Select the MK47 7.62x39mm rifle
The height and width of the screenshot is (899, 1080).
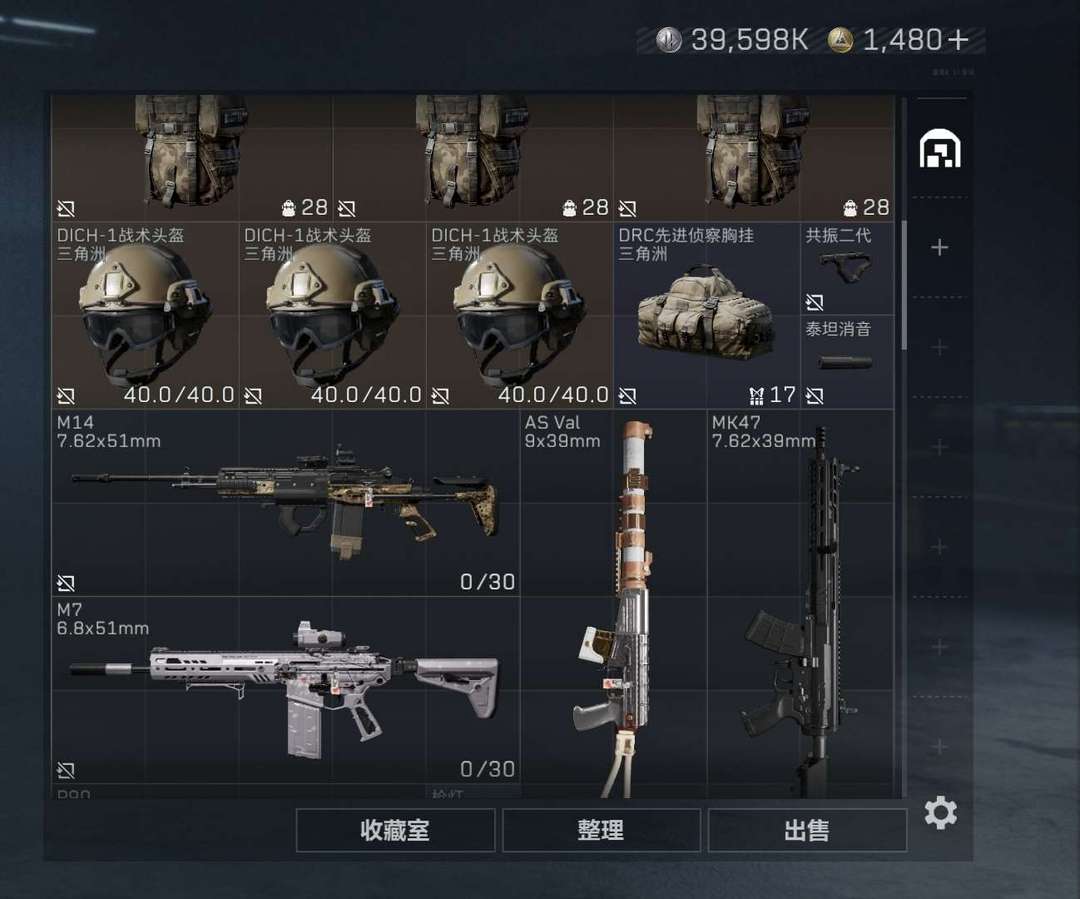coord(801,603)
